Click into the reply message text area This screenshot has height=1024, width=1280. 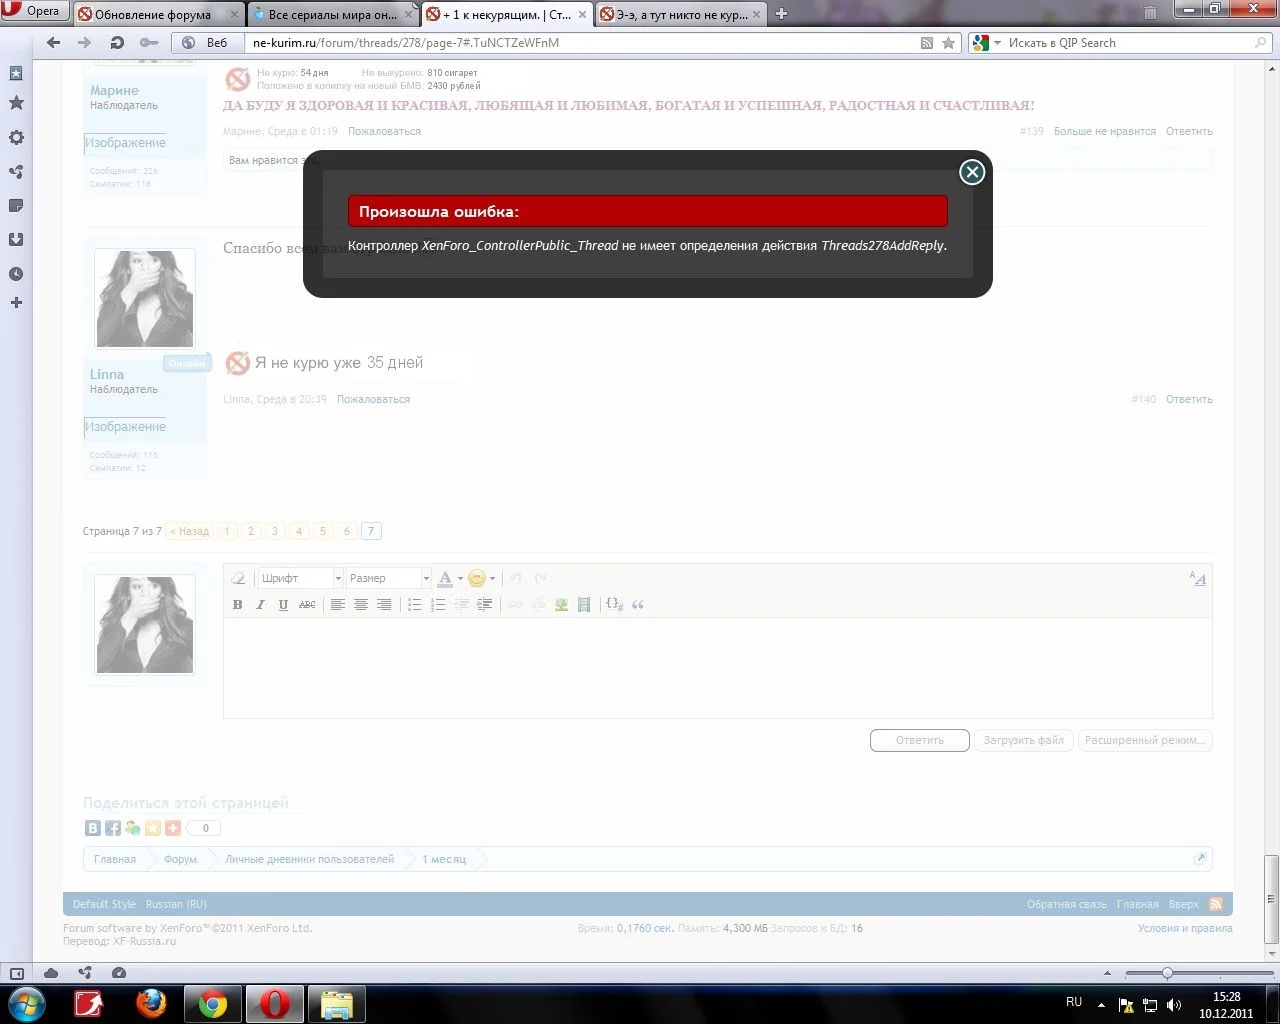(718, 668)
